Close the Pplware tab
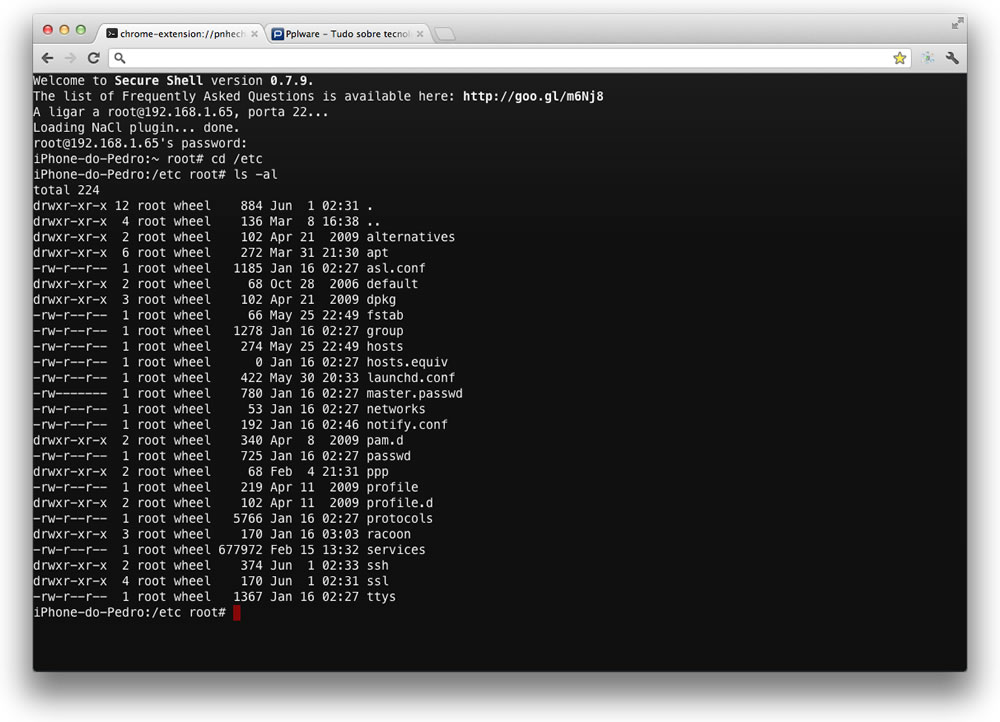1000x722 pixels. [x=420, y=34]
